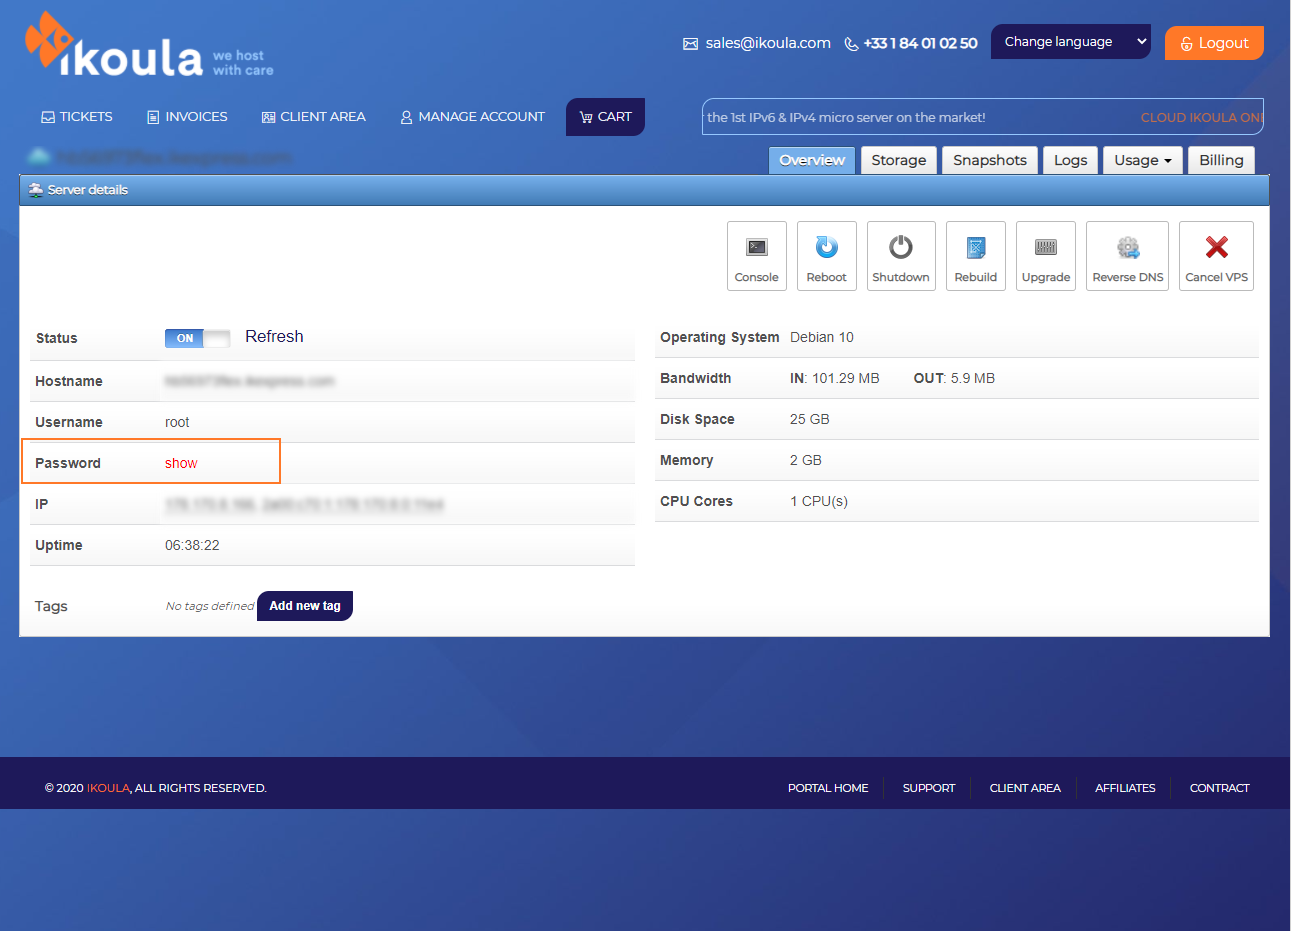Open the Logs tab
Image resolution: width=1291 pixels, height=931 pixels.
[x=1071, y=160]
